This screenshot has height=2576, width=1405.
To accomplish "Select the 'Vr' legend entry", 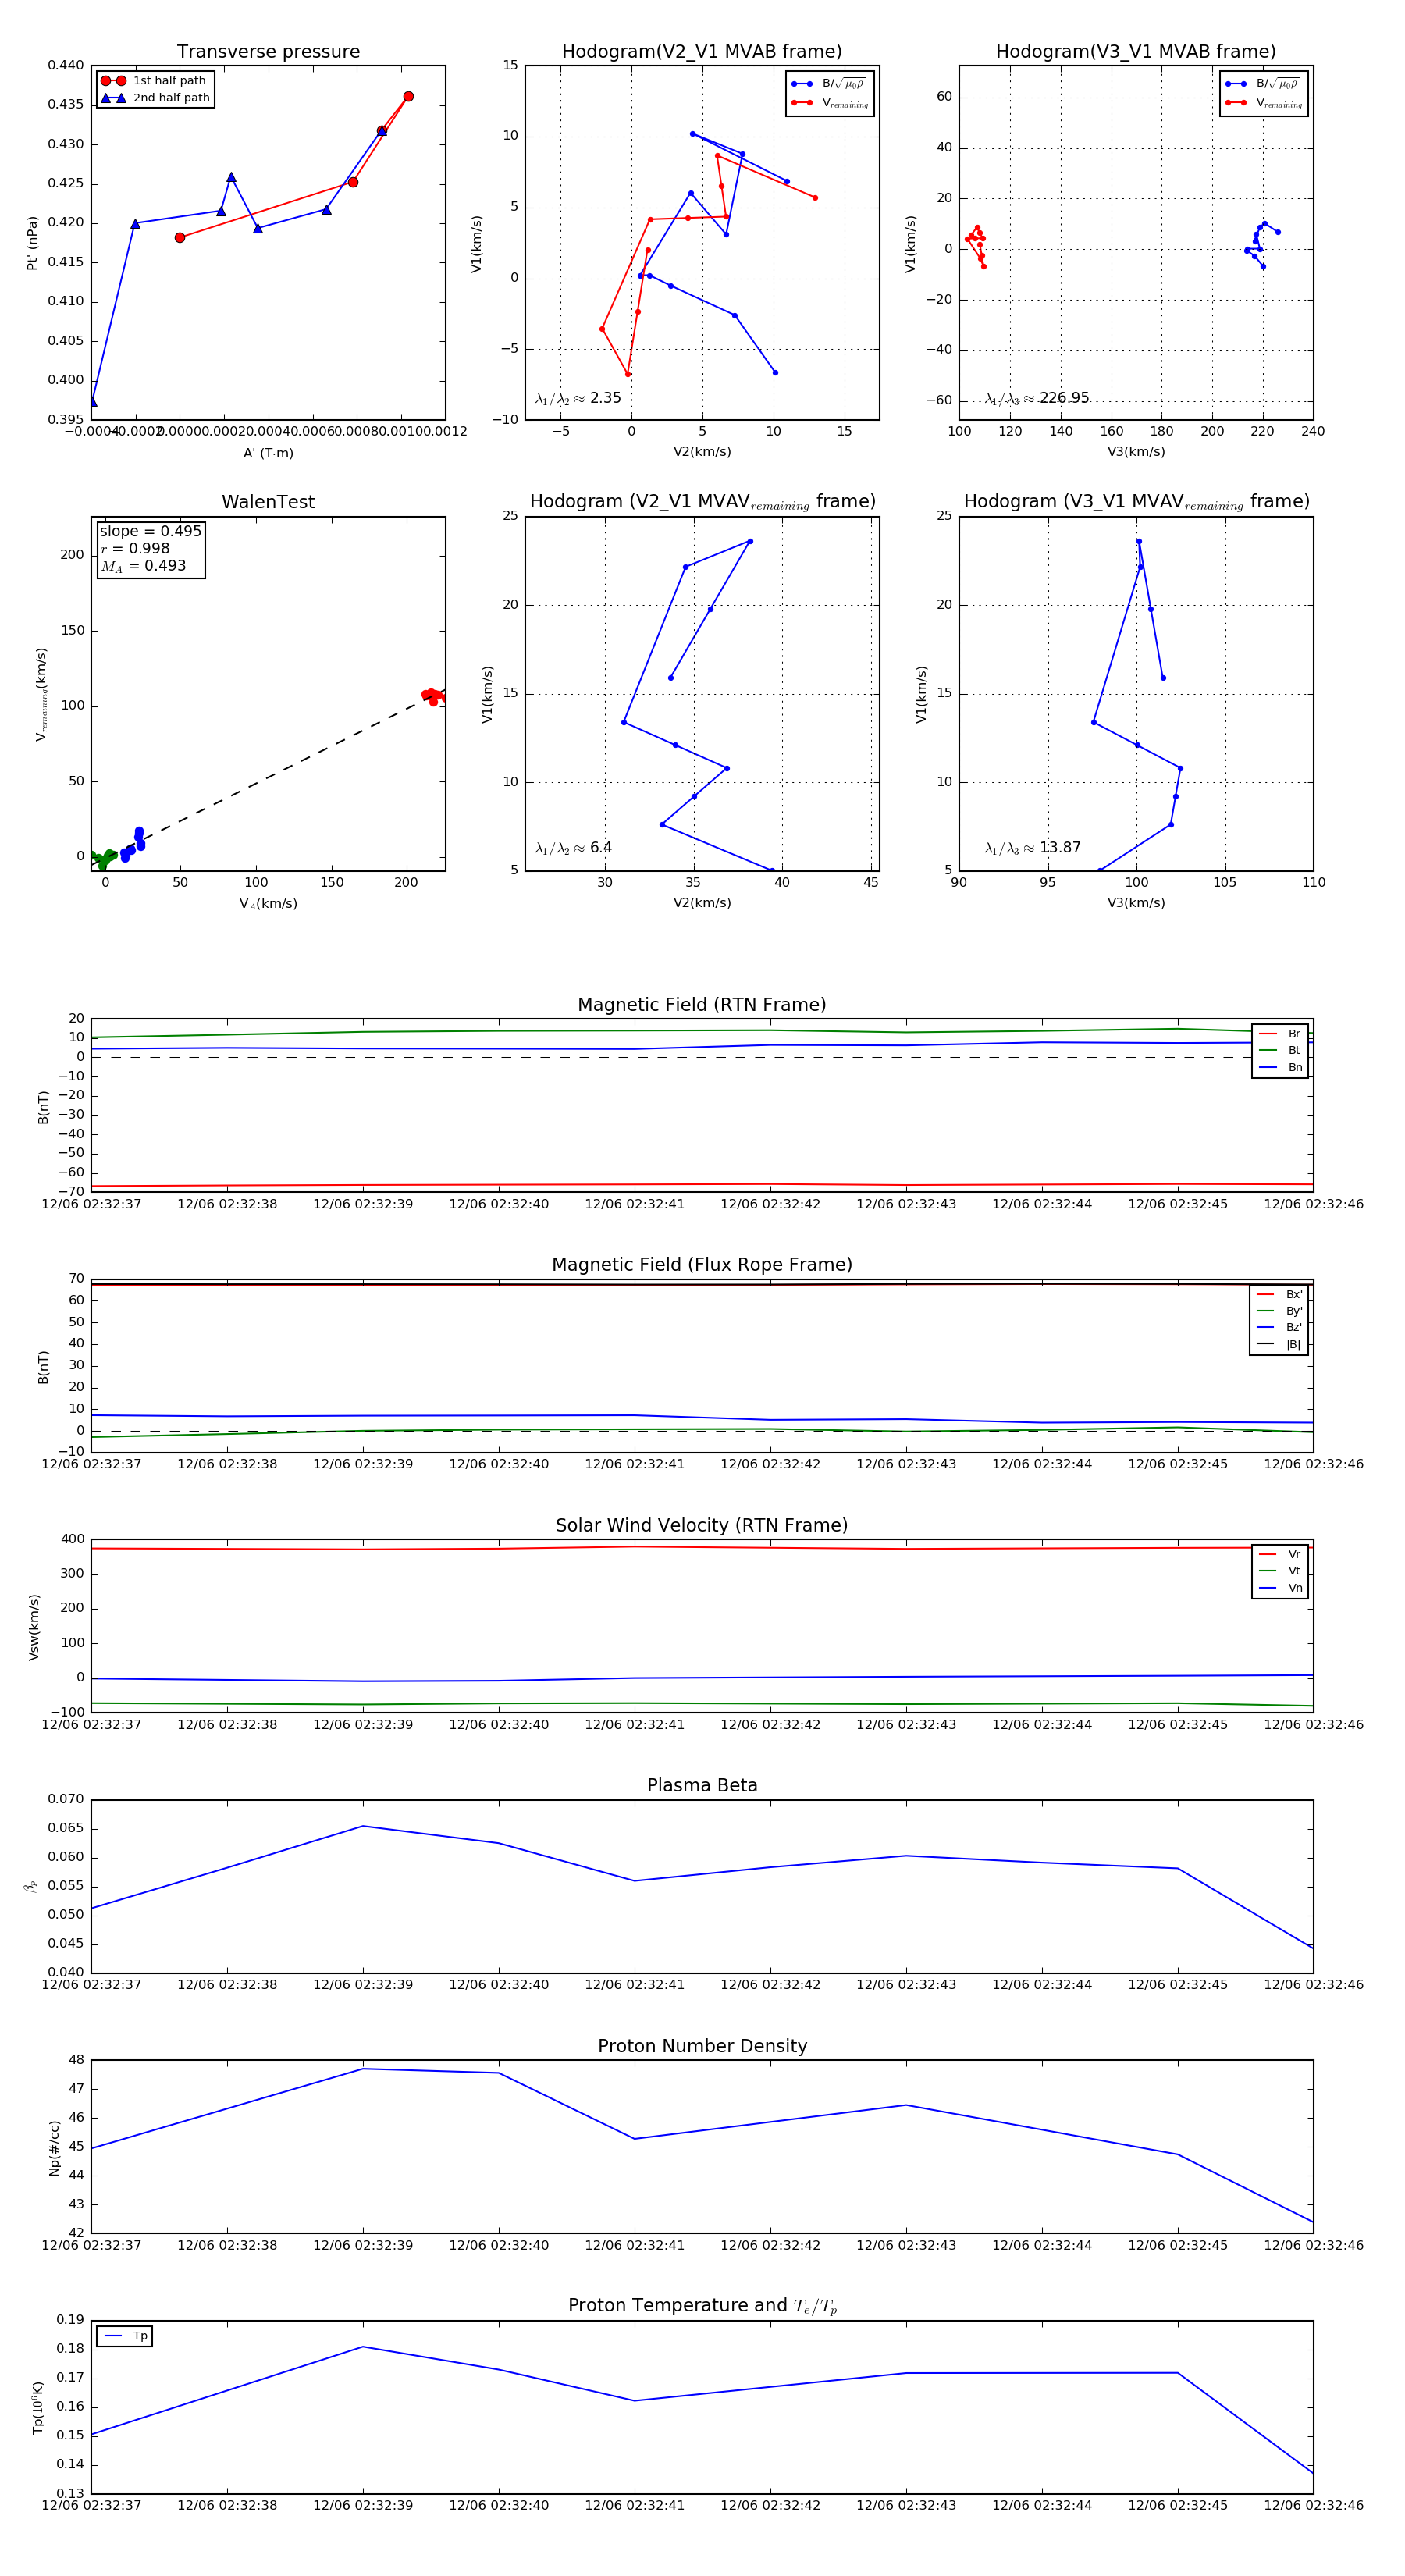I will tap(1280, 1554).
